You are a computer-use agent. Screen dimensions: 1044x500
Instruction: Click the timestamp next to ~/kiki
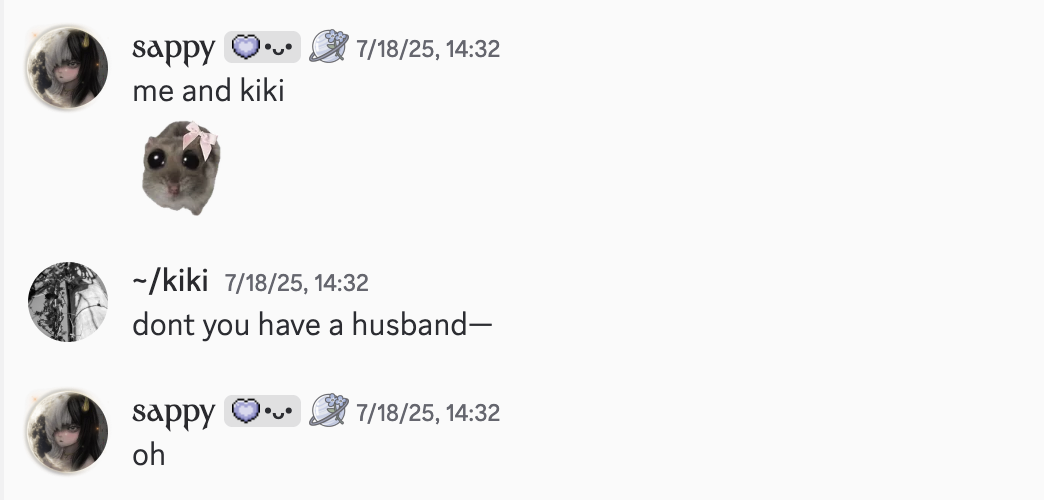pyautogui.click(x=296, y=283)
